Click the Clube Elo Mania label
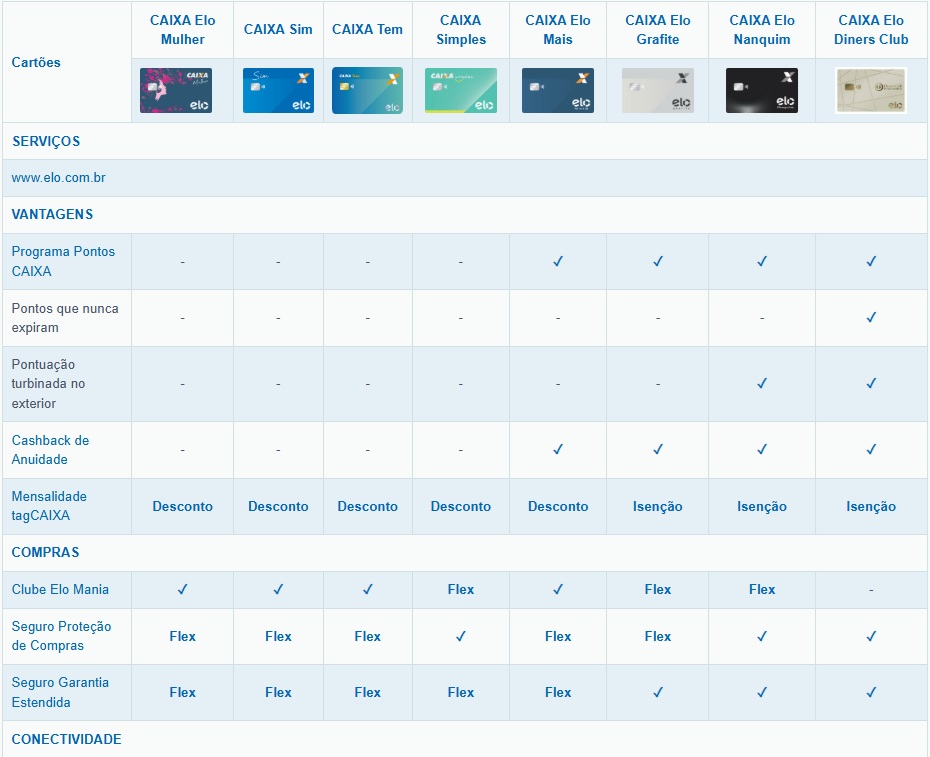Viewport: 930px width, 757px height. point(60,590)
